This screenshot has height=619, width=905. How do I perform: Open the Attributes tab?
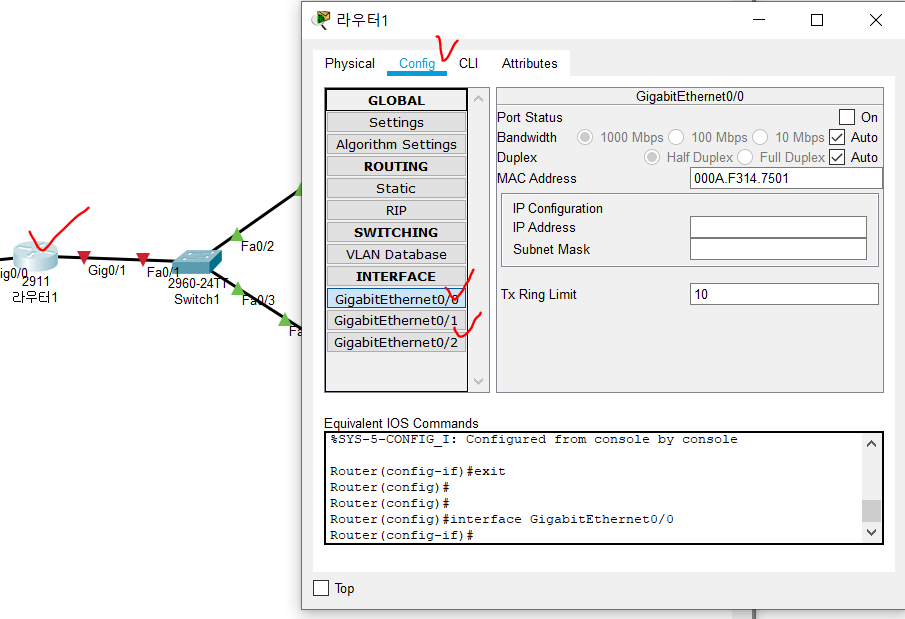[529, 64]
